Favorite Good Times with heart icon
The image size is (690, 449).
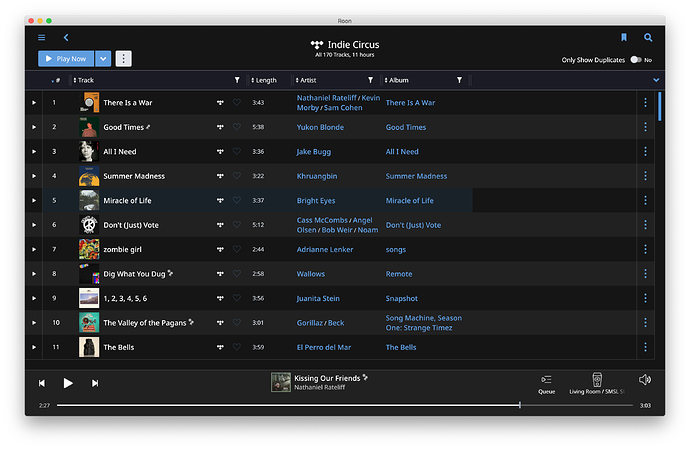[x=237, y=127]
